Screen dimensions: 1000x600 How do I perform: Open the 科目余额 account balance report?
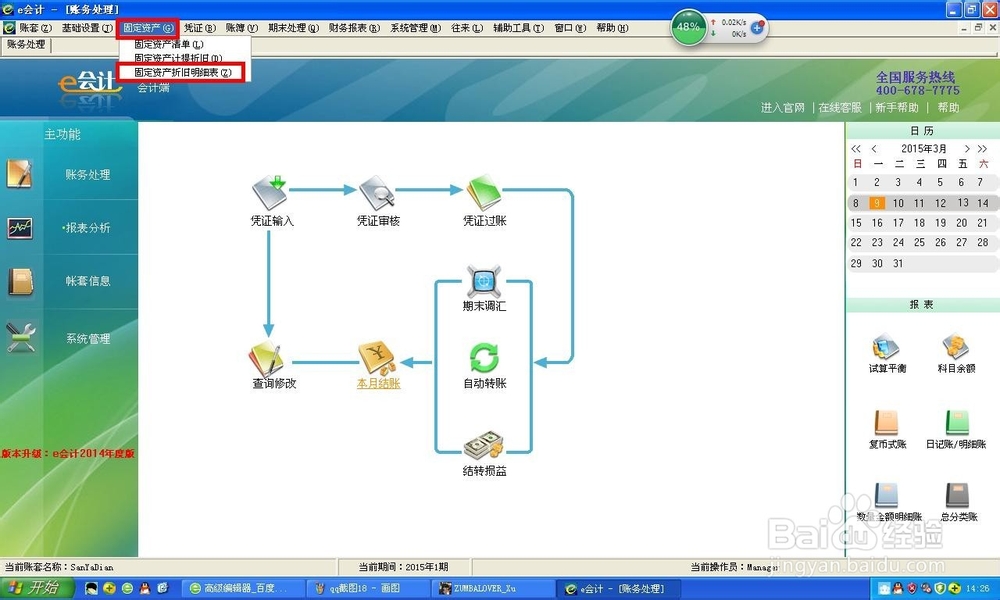tap(955, 347)
